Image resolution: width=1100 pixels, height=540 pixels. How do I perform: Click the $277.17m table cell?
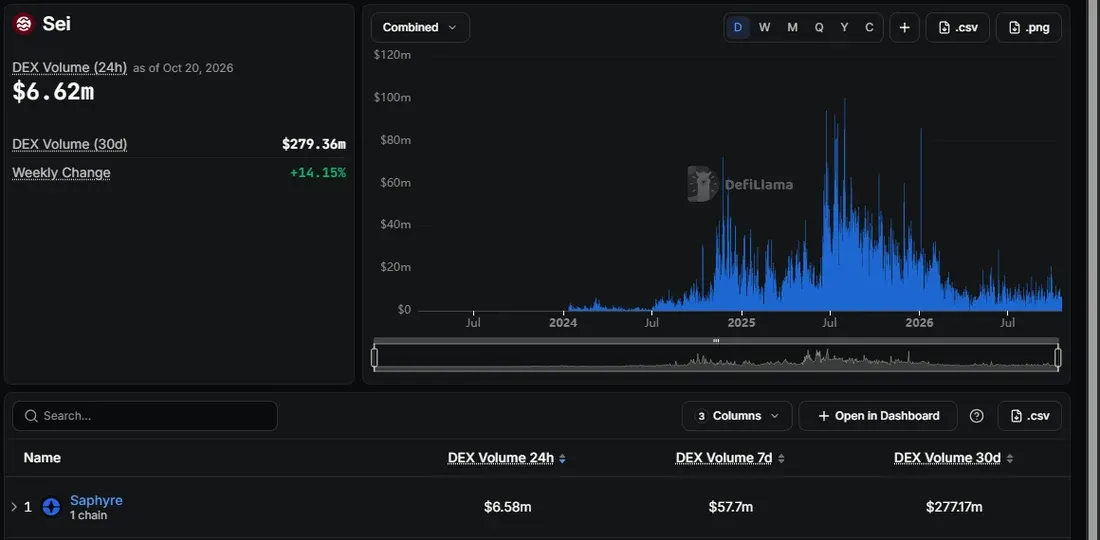click(954, 507)
